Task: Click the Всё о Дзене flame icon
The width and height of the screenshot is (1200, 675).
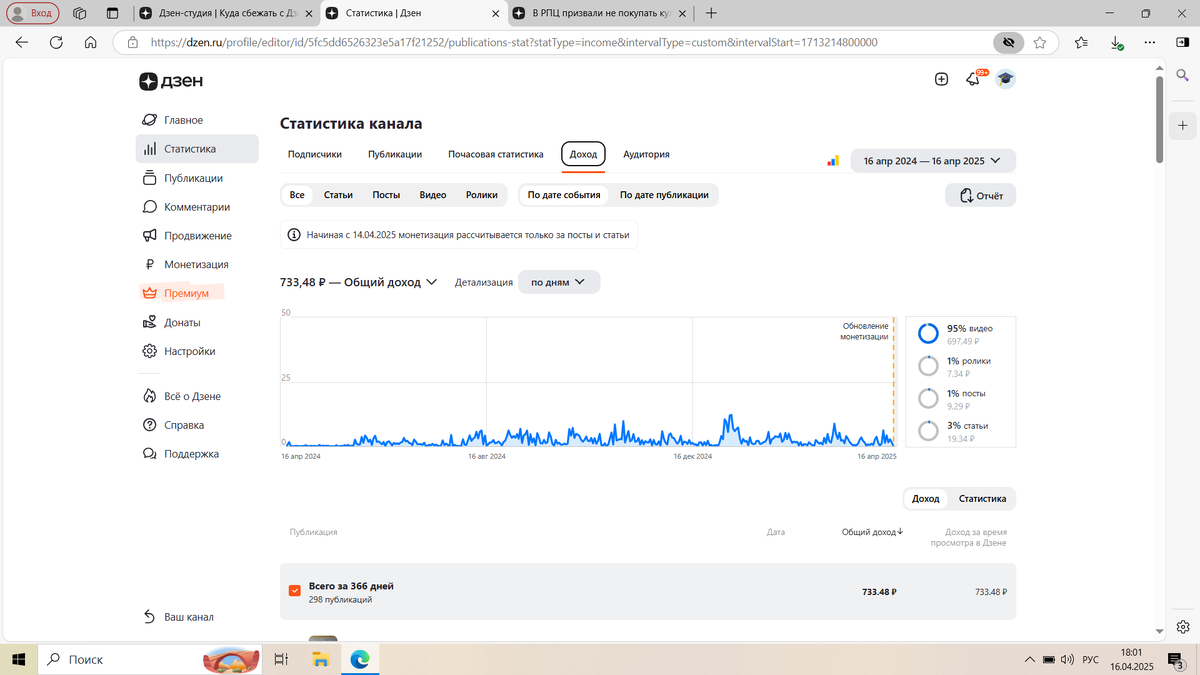Action: [x=149, y=396]
